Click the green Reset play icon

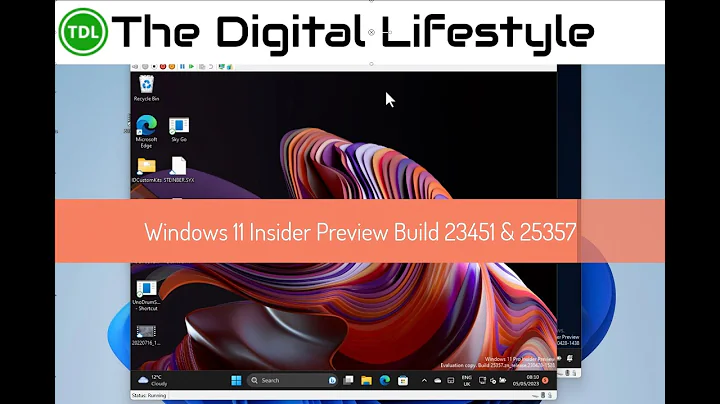coord(191,67)
